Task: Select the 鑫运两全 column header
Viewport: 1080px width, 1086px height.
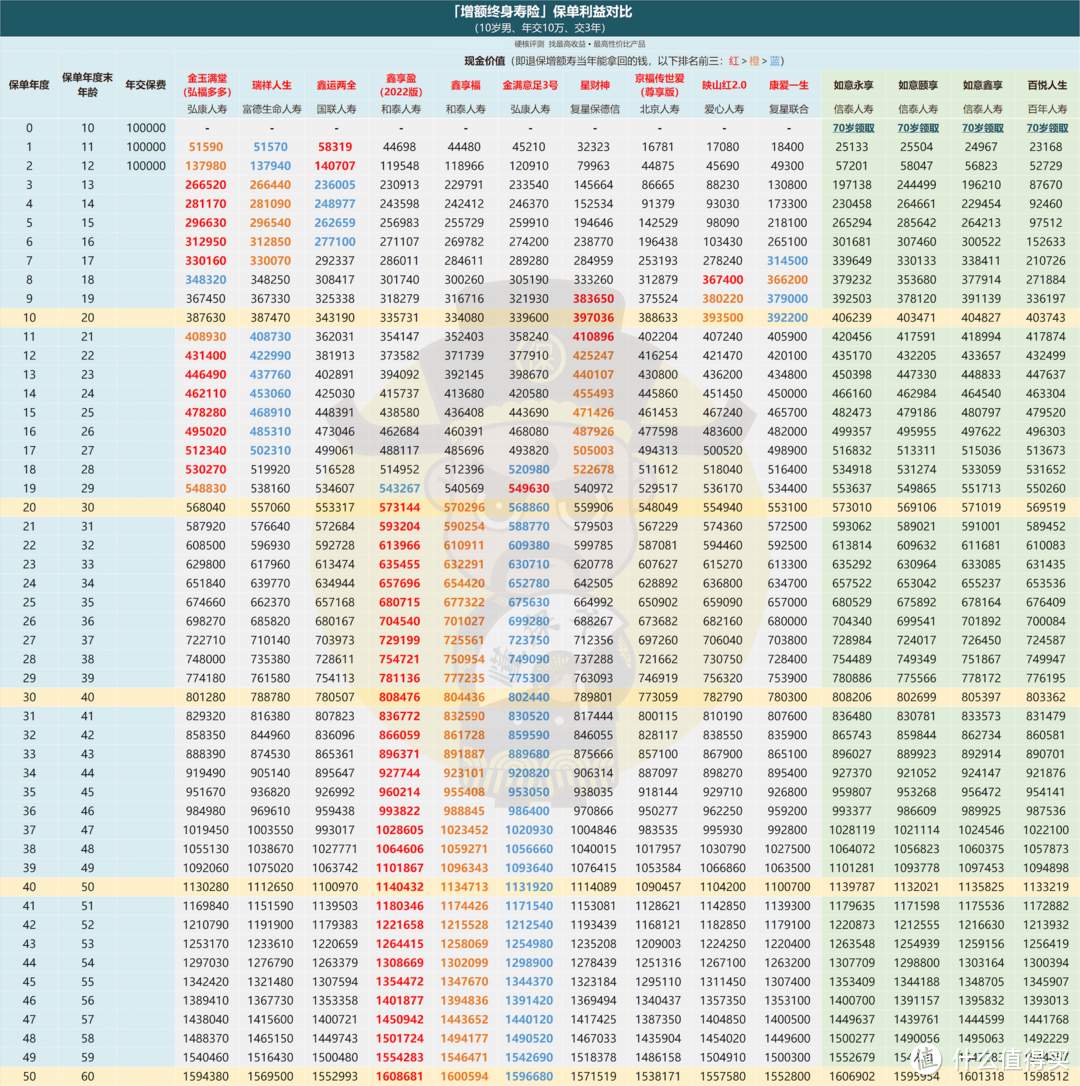Action: (x=336, y=85)
